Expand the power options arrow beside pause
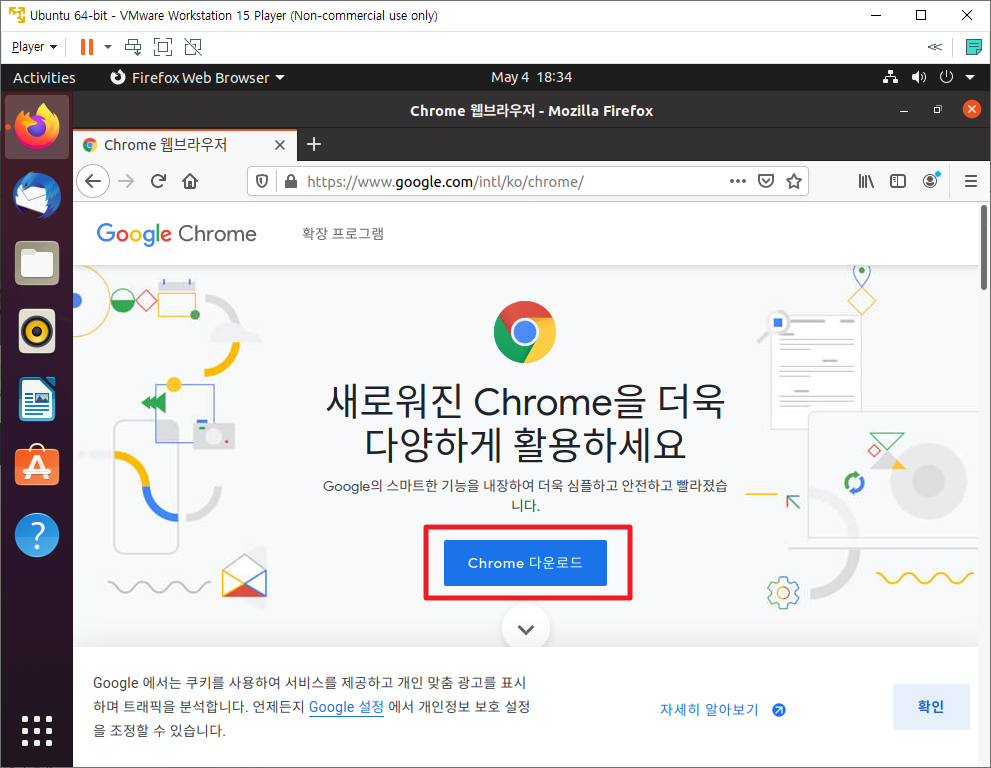This screenshot has width=991, height=768. click(x=108, y=47)
